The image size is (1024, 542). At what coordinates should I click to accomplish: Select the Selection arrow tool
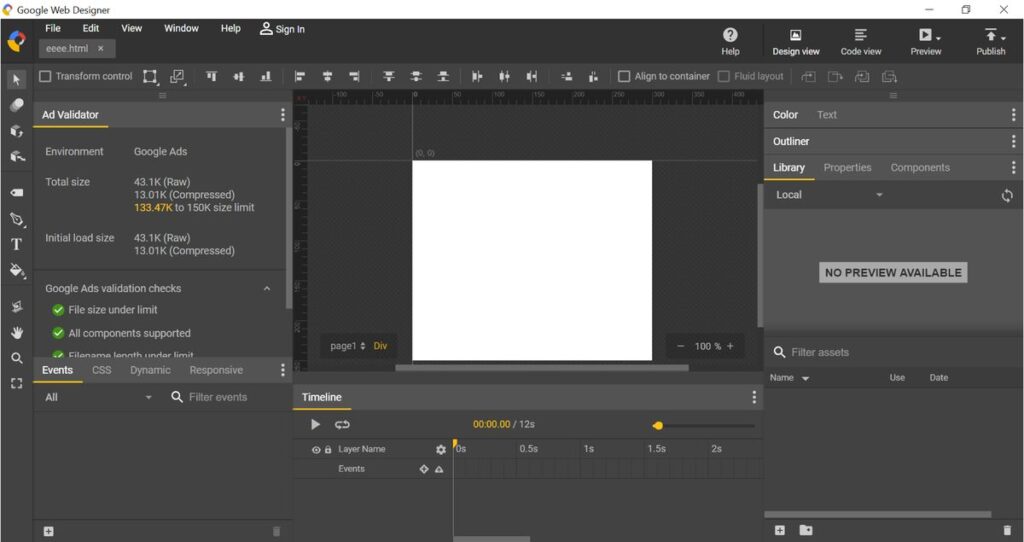tap(16, 79)
